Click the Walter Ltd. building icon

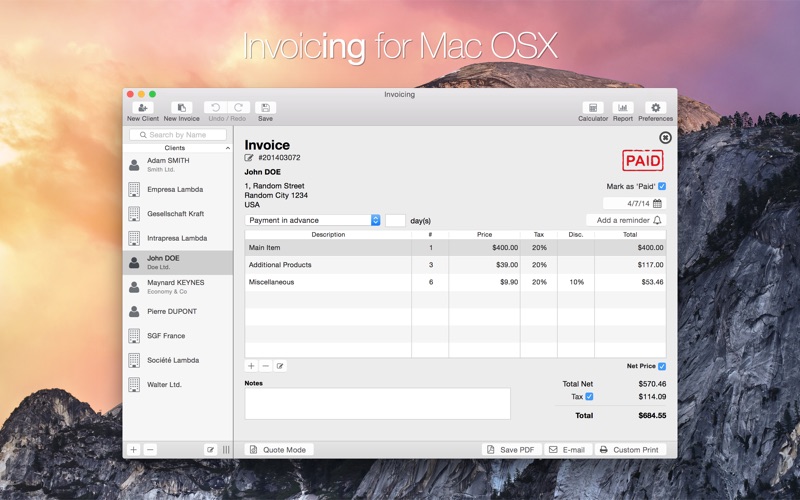[134, 385]
